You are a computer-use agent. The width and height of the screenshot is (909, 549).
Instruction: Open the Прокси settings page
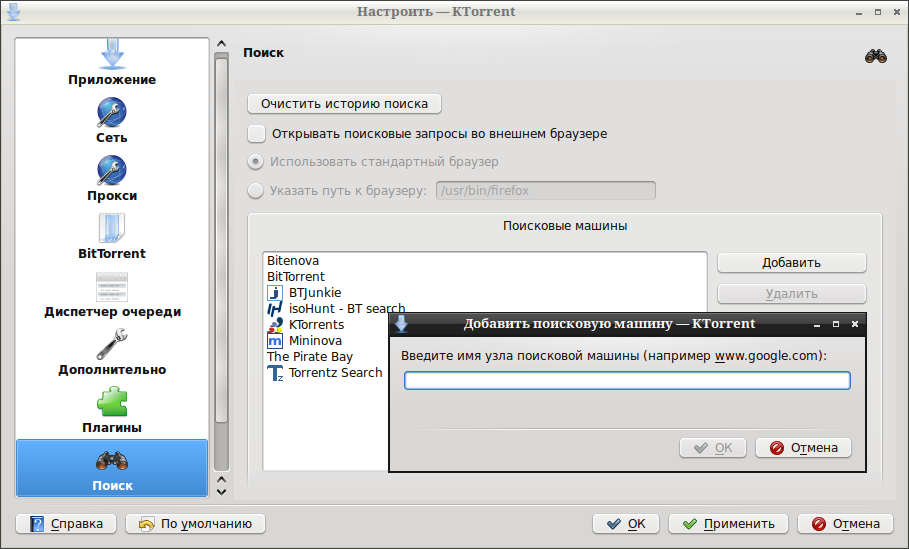(112, 179)
